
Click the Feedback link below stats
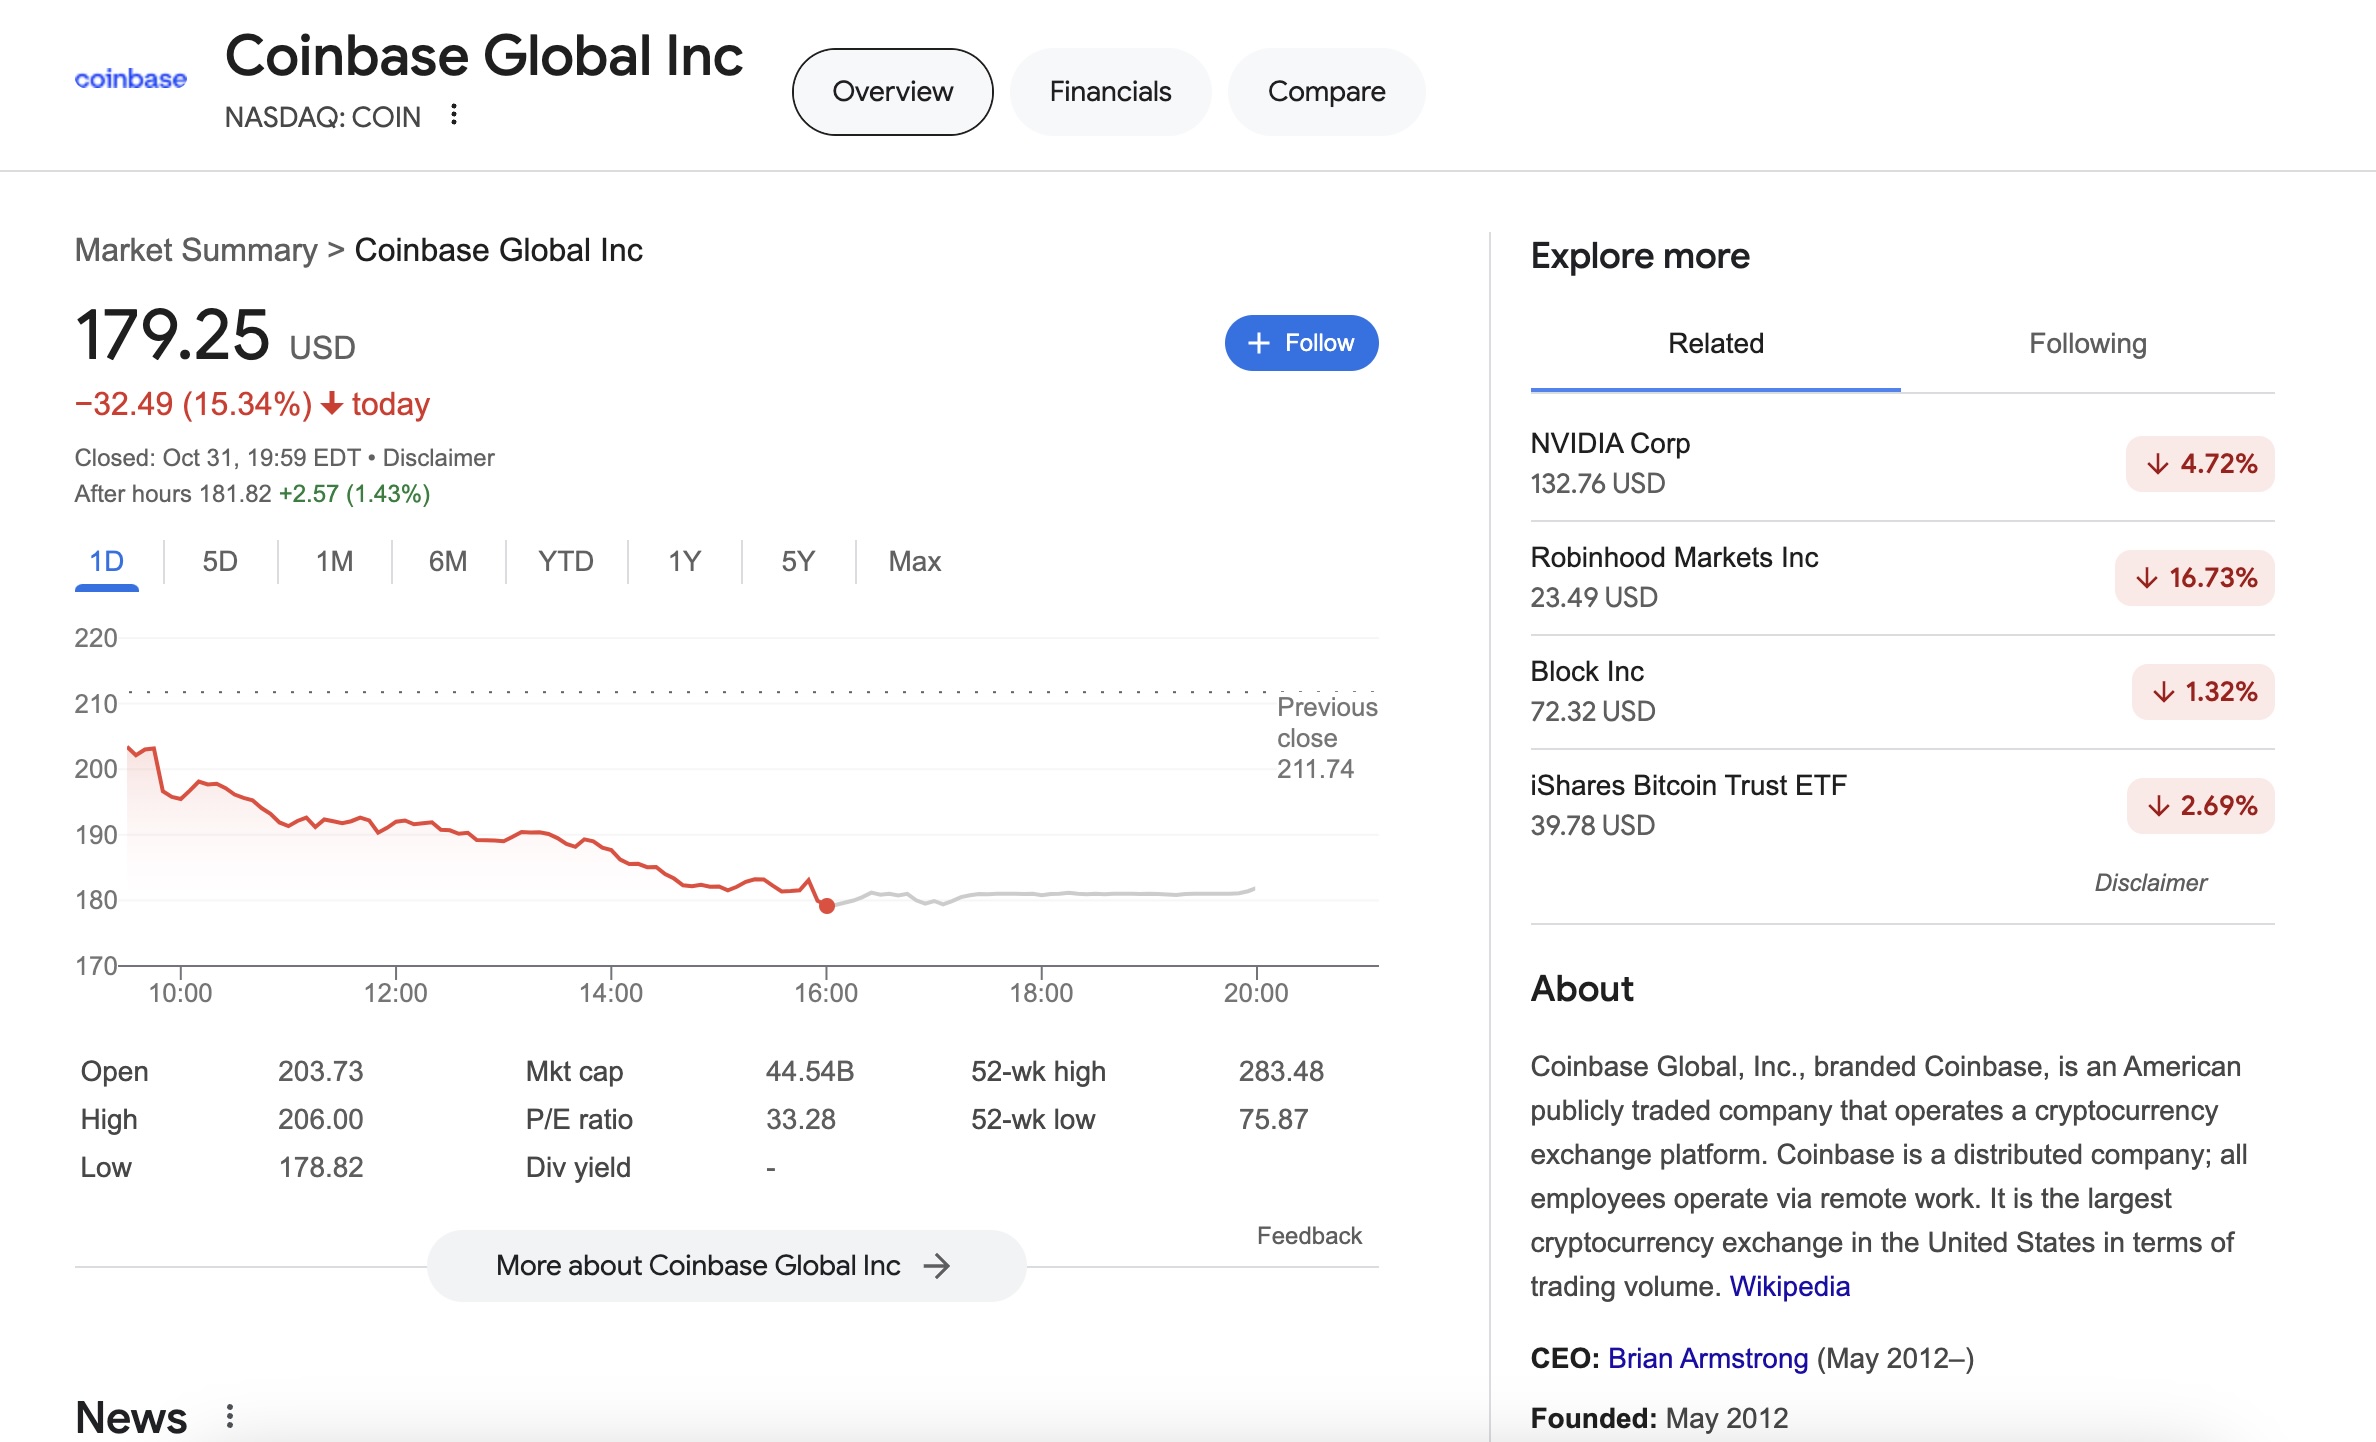coord(1309,1236)
